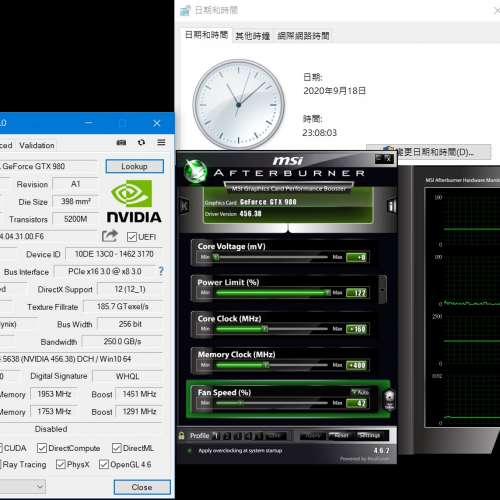Refresh GPU-Z sensor data
The image size is (500, 500).
pos(141,142)
